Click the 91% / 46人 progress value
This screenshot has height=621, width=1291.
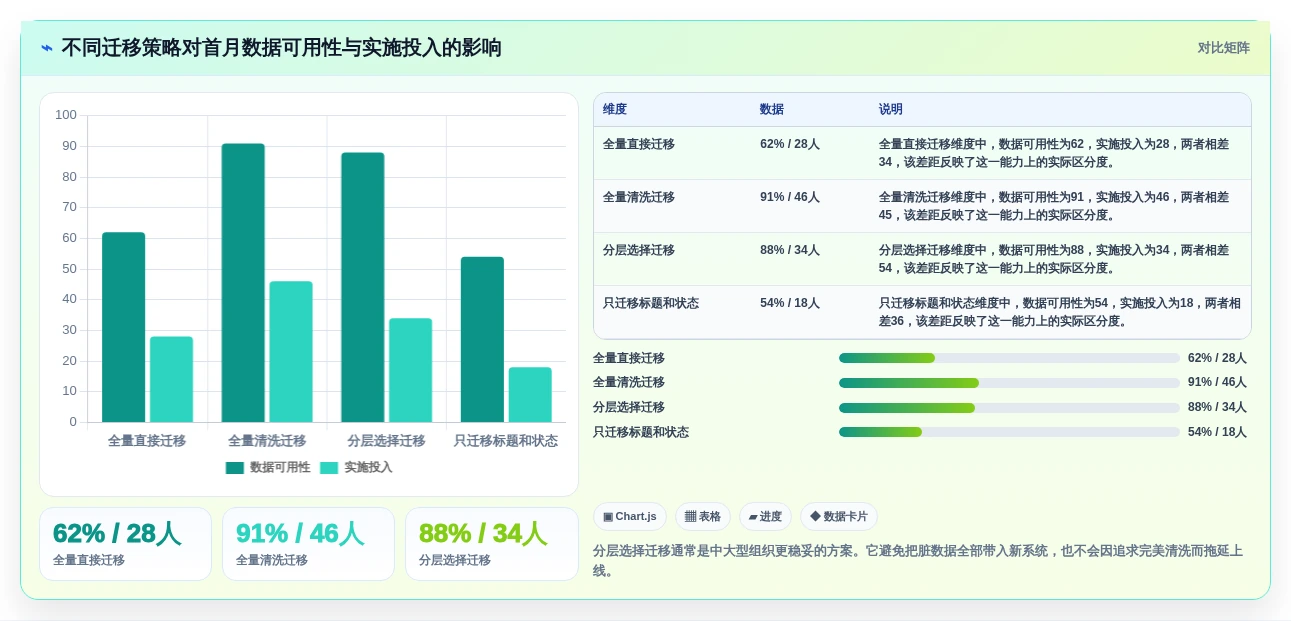(1217, 383)
